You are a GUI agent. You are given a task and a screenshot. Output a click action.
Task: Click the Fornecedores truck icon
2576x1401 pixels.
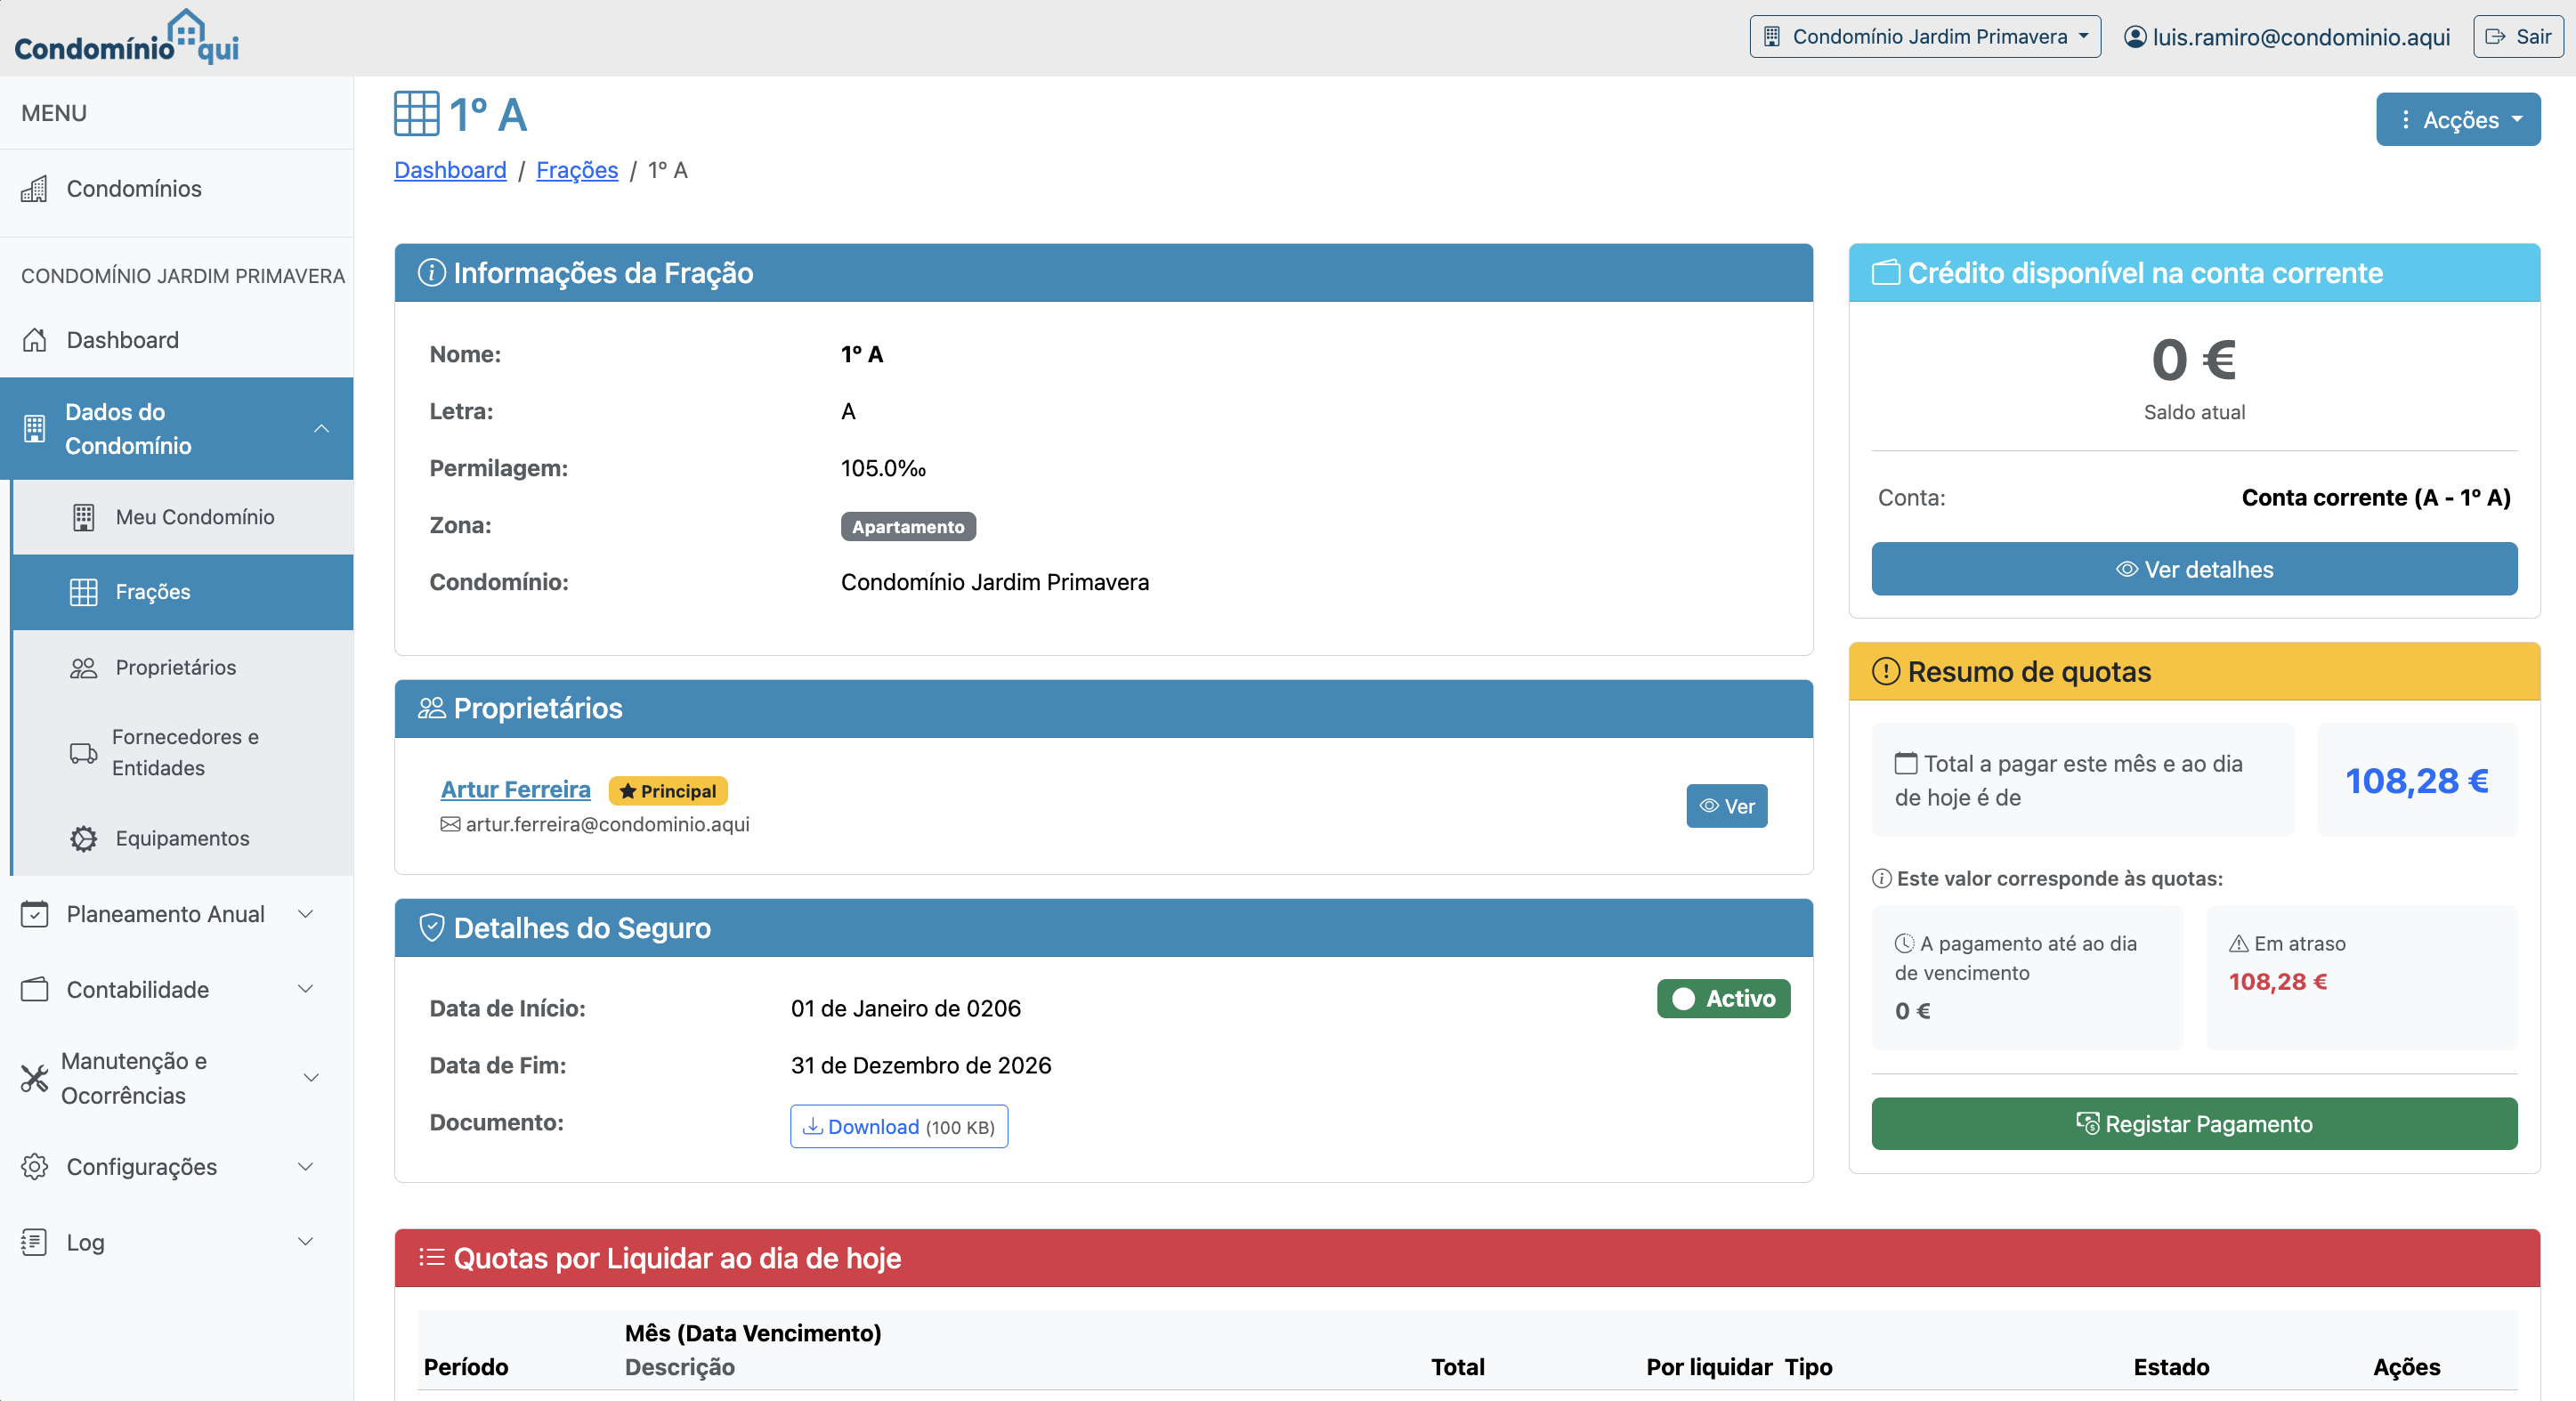pyautogui.click(x=84, y=752)
